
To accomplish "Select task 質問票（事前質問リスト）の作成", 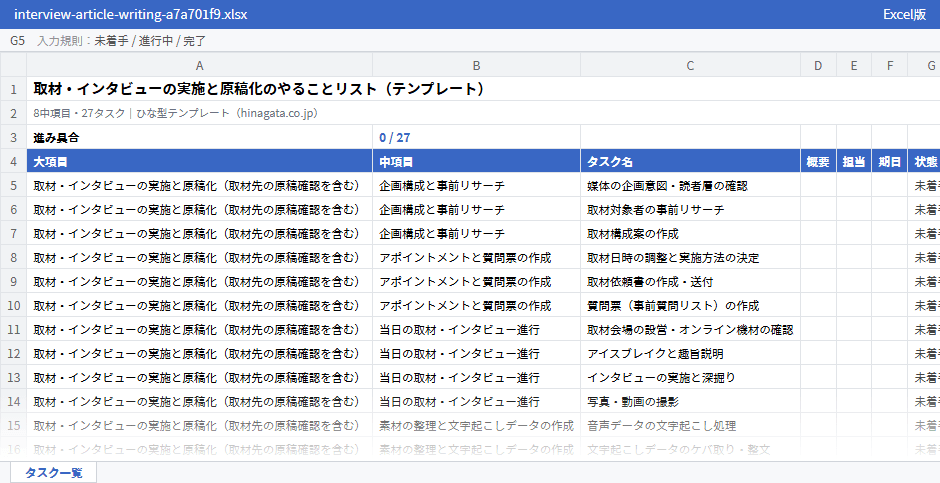I will (x=690, y=305).
